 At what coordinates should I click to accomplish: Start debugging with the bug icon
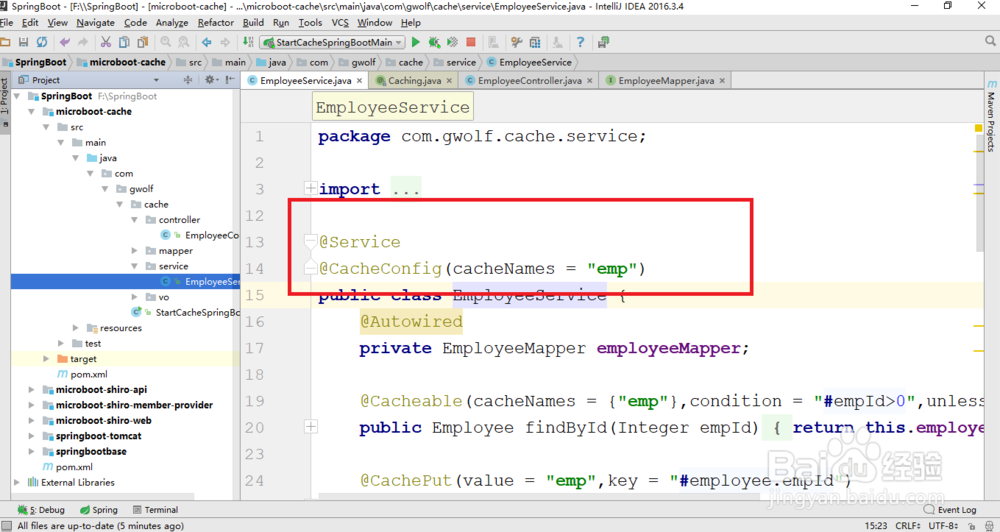[434, 42]
